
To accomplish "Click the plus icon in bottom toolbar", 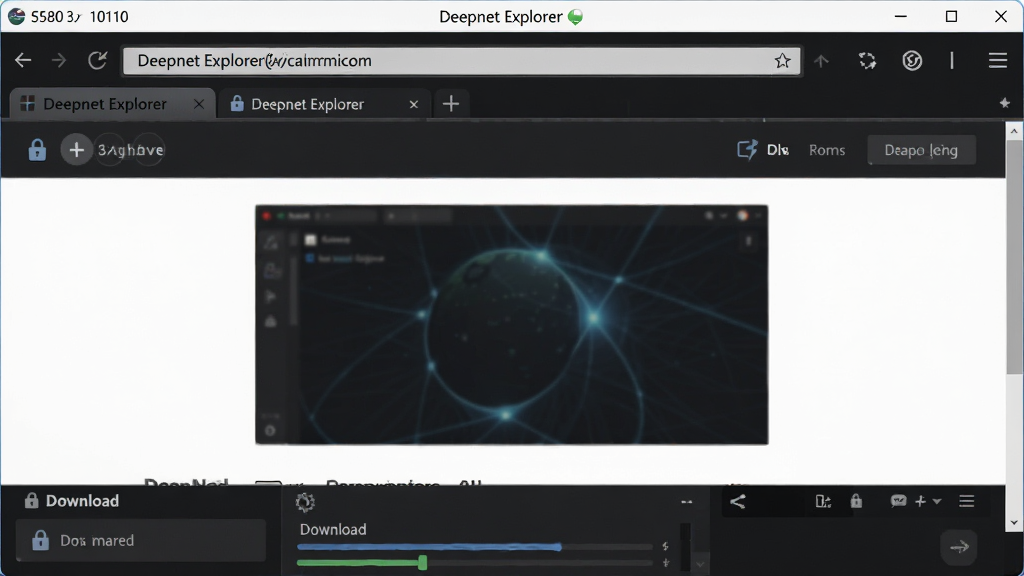I will coord(921,501).
